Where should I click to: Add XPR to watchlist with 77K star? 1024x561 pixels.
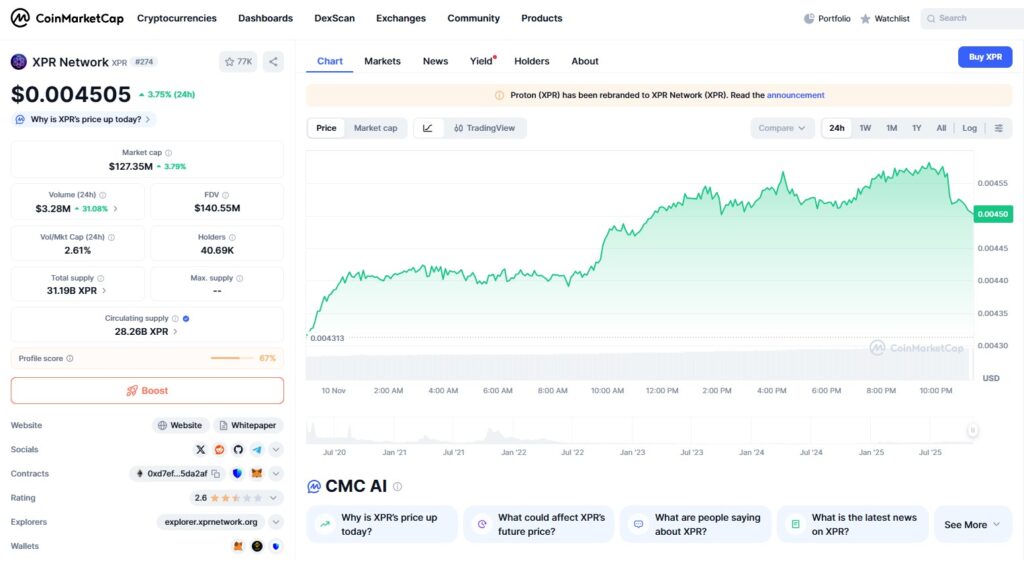coord(238,62)
